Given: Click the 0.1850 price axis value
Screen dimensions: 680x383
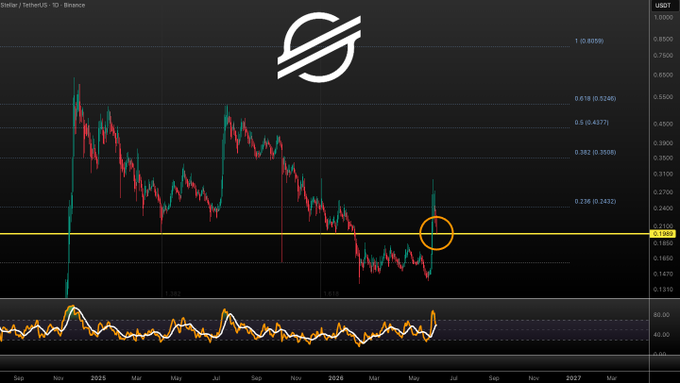Looking at the screenshot, I should 663,244.
